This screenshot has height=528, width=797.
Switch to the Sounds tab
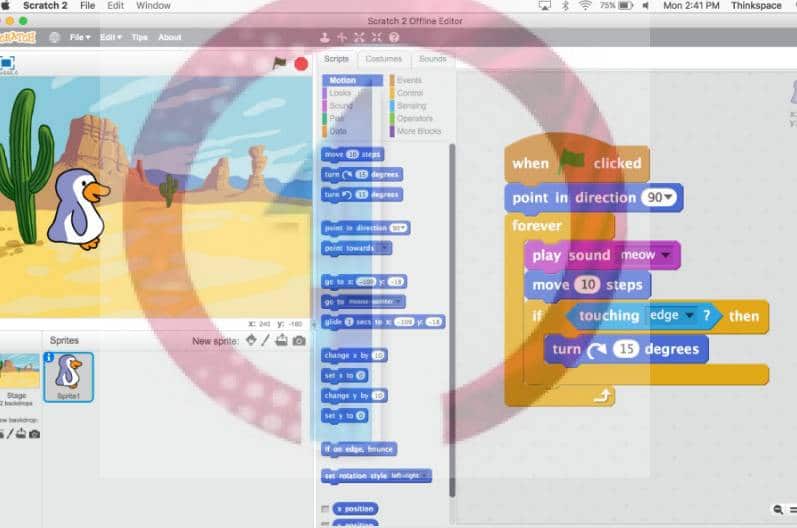click(432, 59)
